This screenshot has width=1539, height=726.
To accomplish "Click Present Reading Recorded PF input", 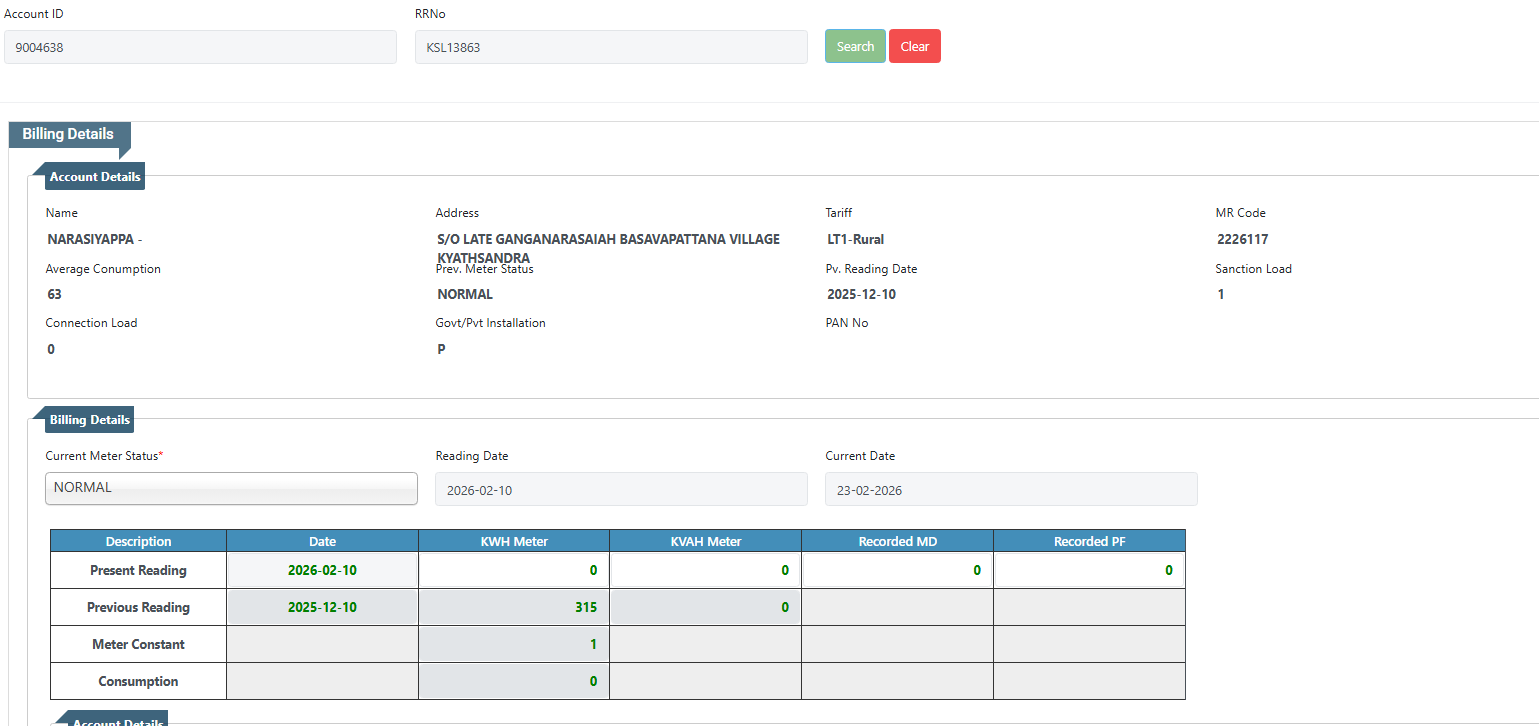I will pos(1089,571).
